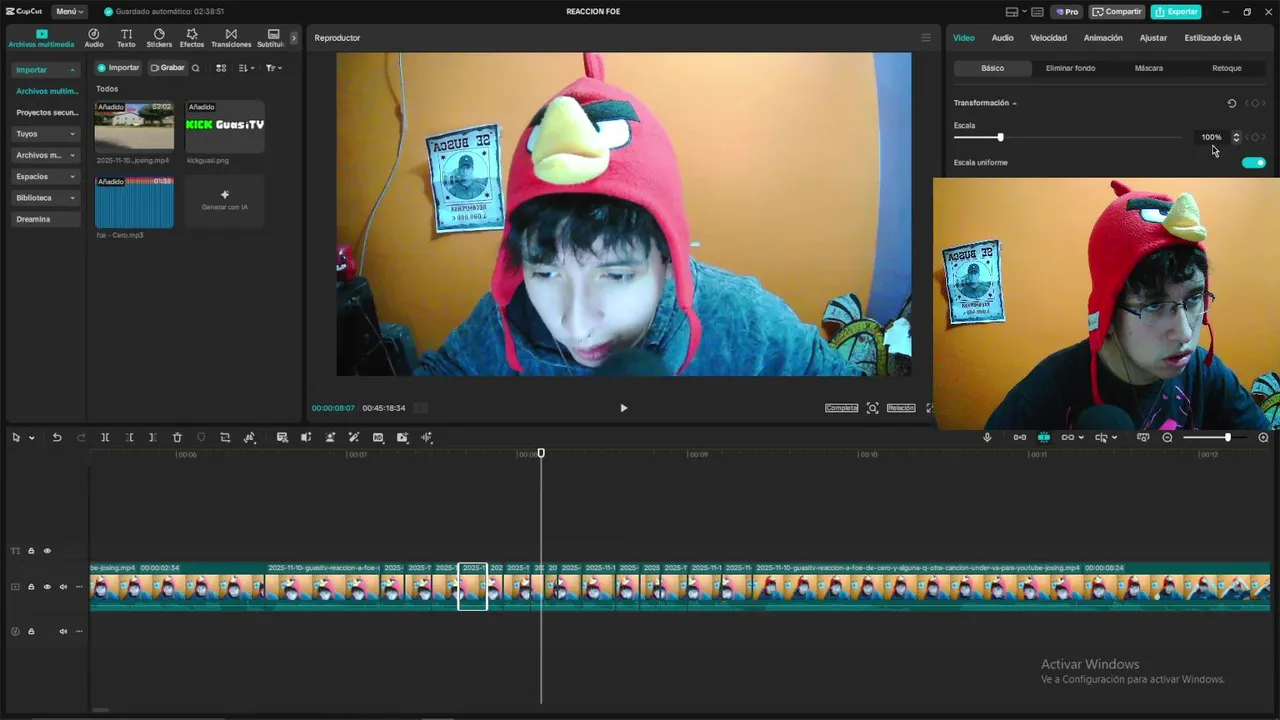Click the magic wand AI enhance icon

[x=354, y=438]
